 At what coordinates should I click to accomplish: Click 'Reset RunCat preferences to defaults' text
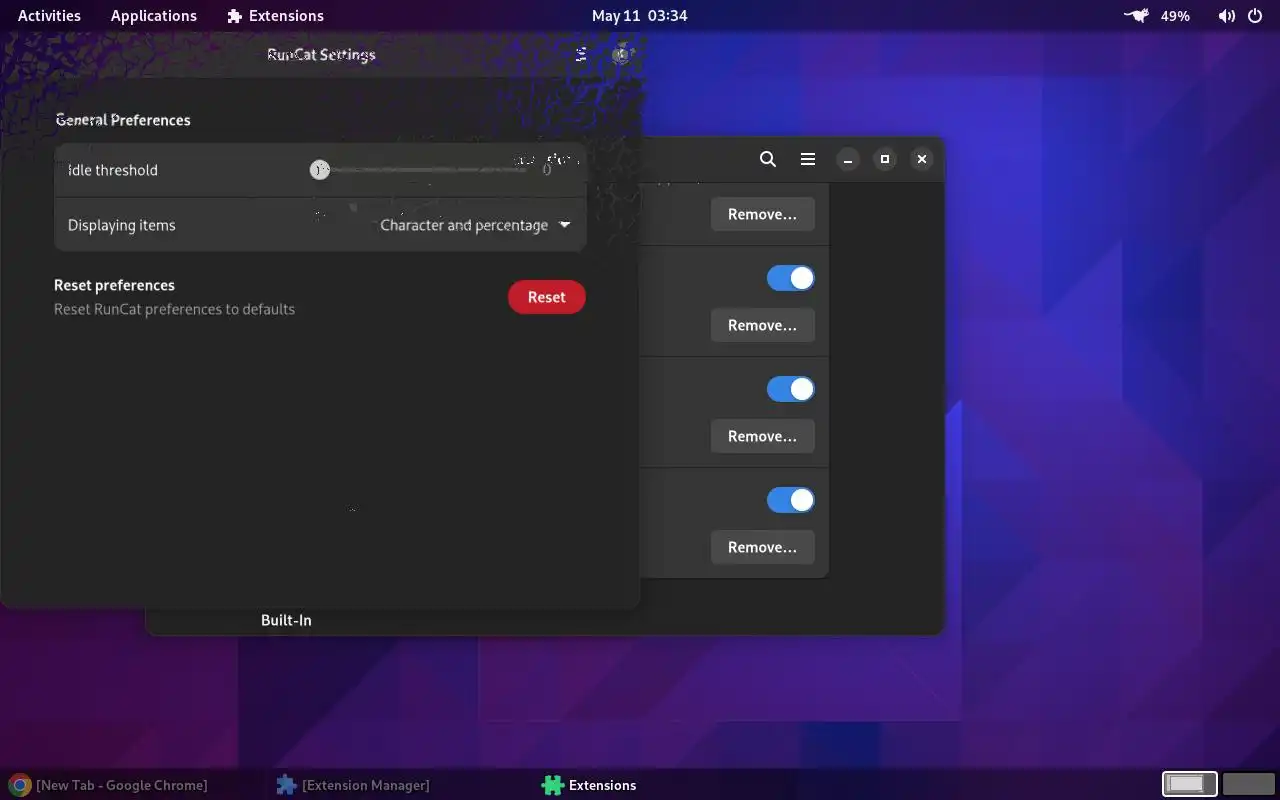pos(174,309)
